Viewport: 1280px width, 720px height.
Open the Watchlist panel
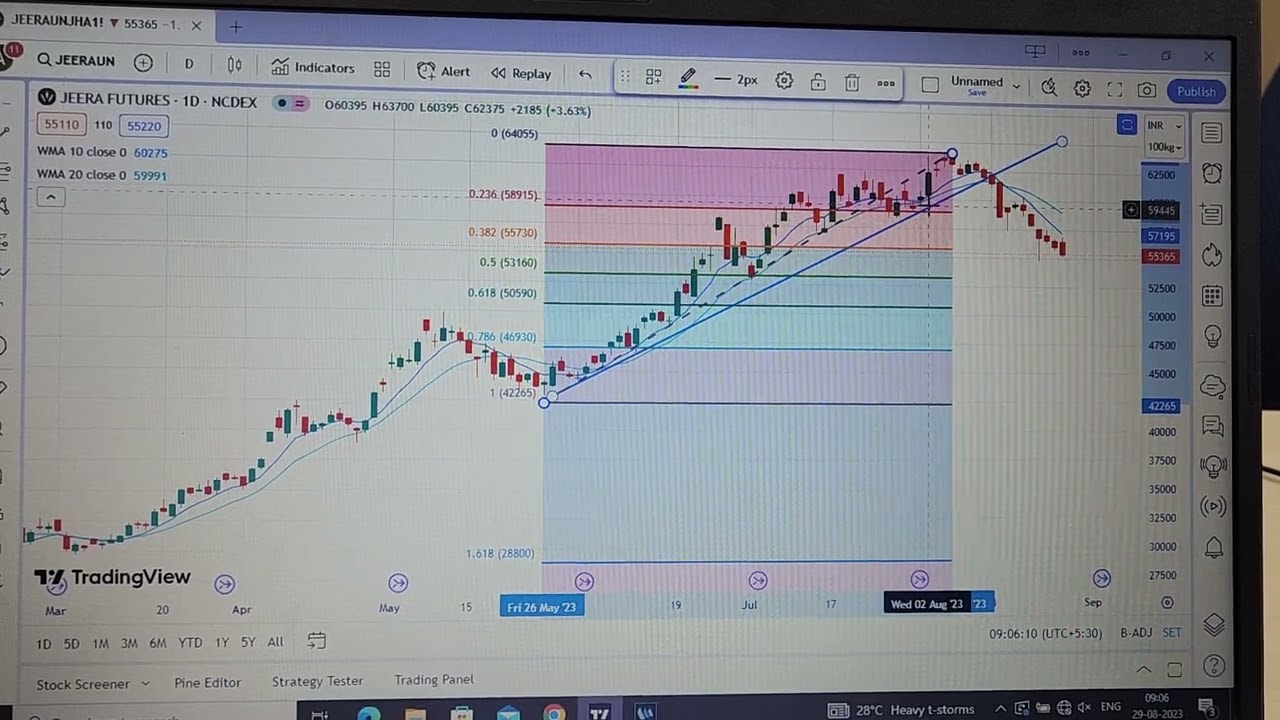click(1211, 133)
